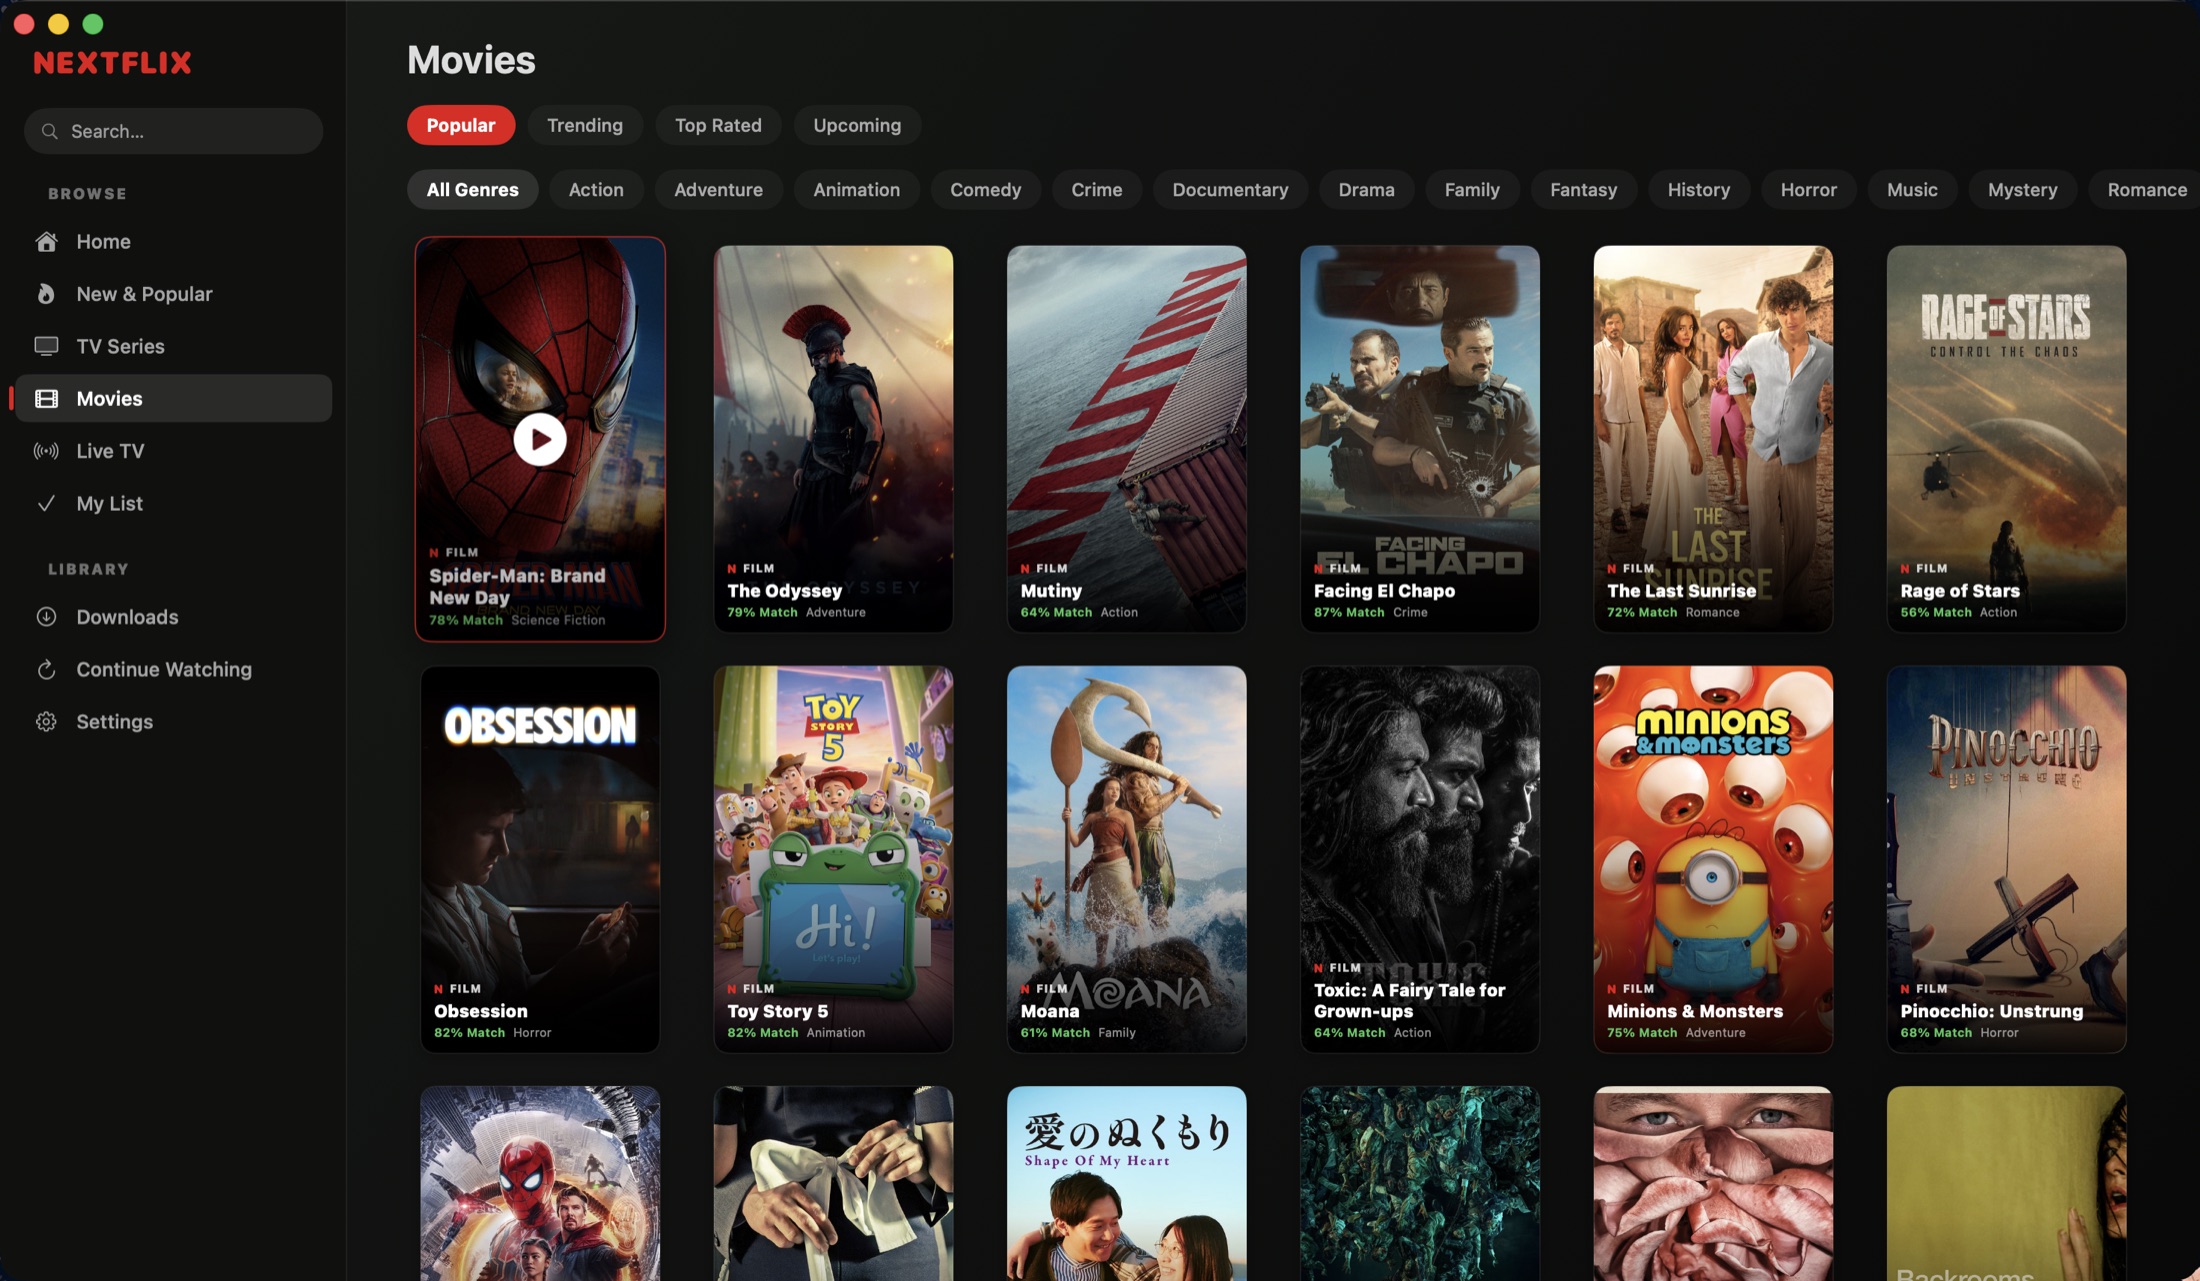Open Rage of Stars poster
Image resolution: width=2200 pixels, height=1281 pixels.
[x=2006, y=438]
